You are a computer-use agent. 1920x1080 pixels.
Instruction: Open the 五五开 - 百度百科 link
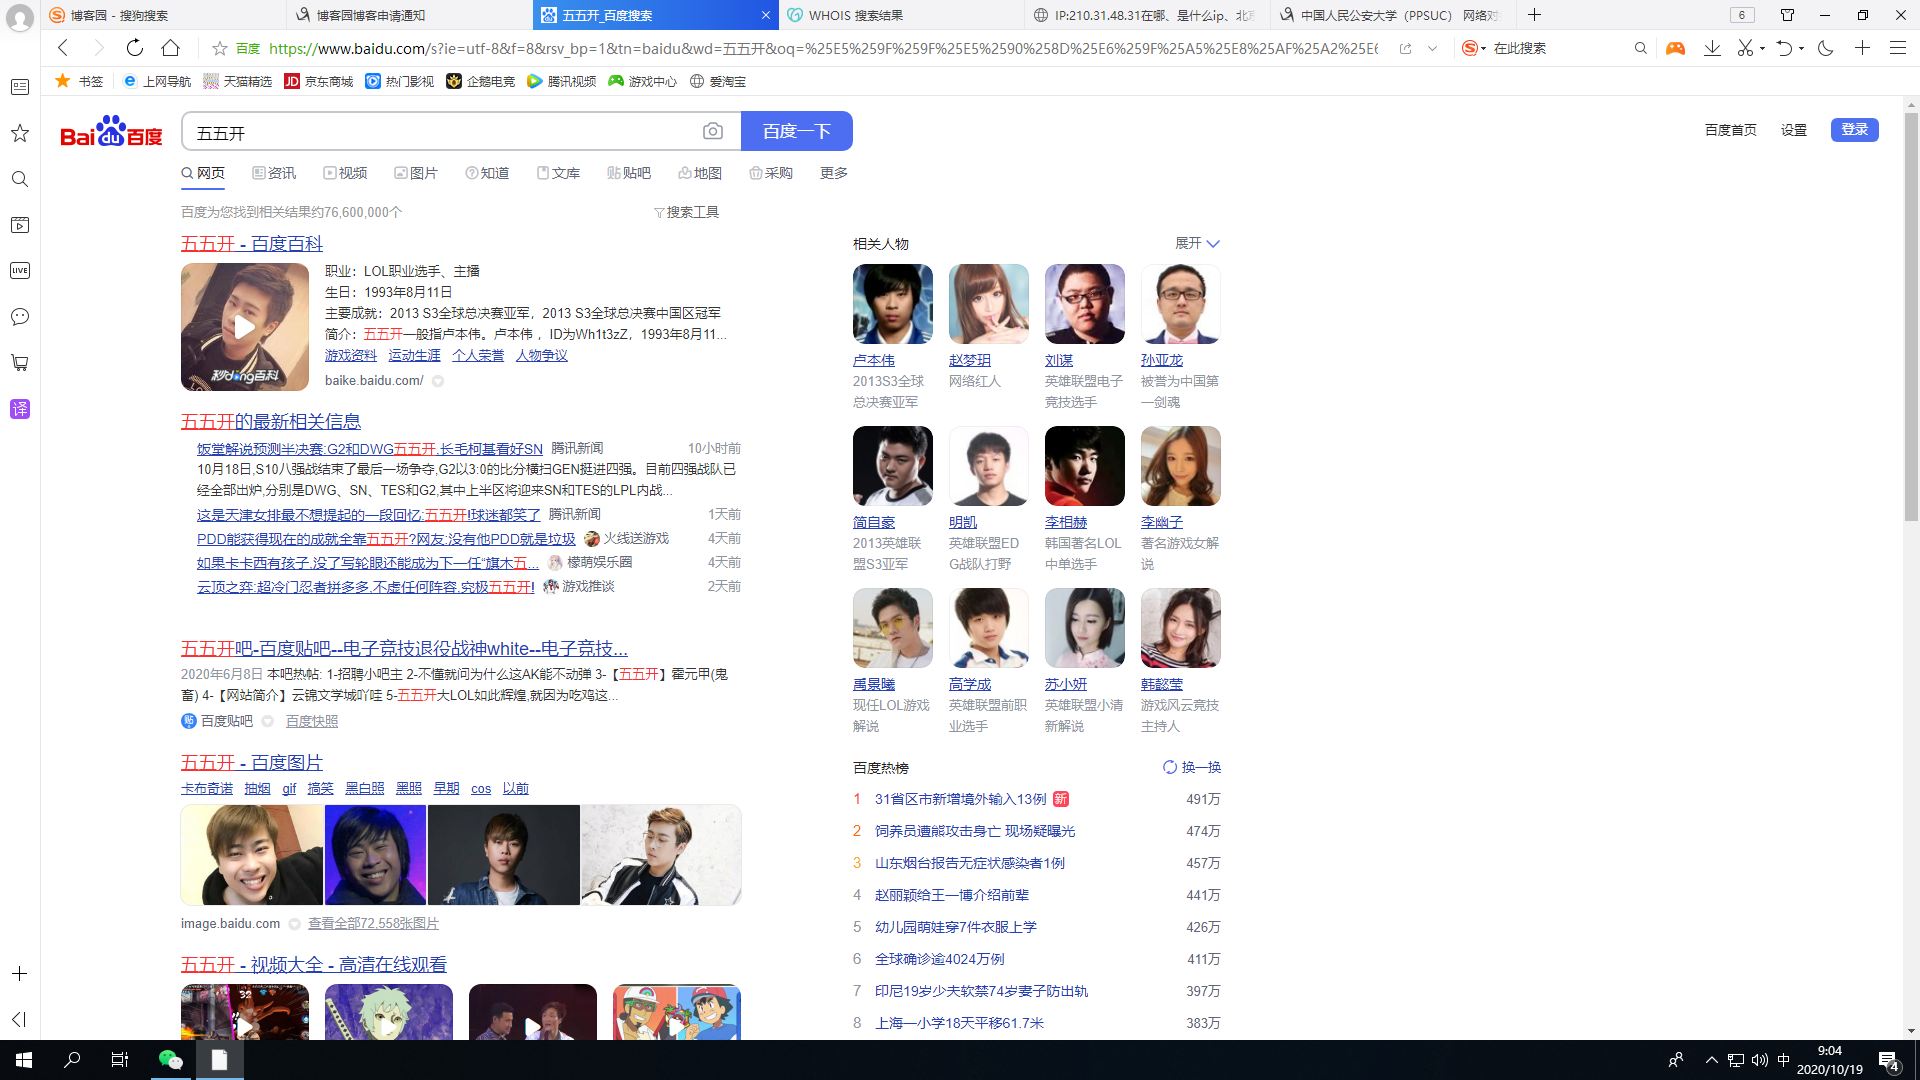pos(251,244)
